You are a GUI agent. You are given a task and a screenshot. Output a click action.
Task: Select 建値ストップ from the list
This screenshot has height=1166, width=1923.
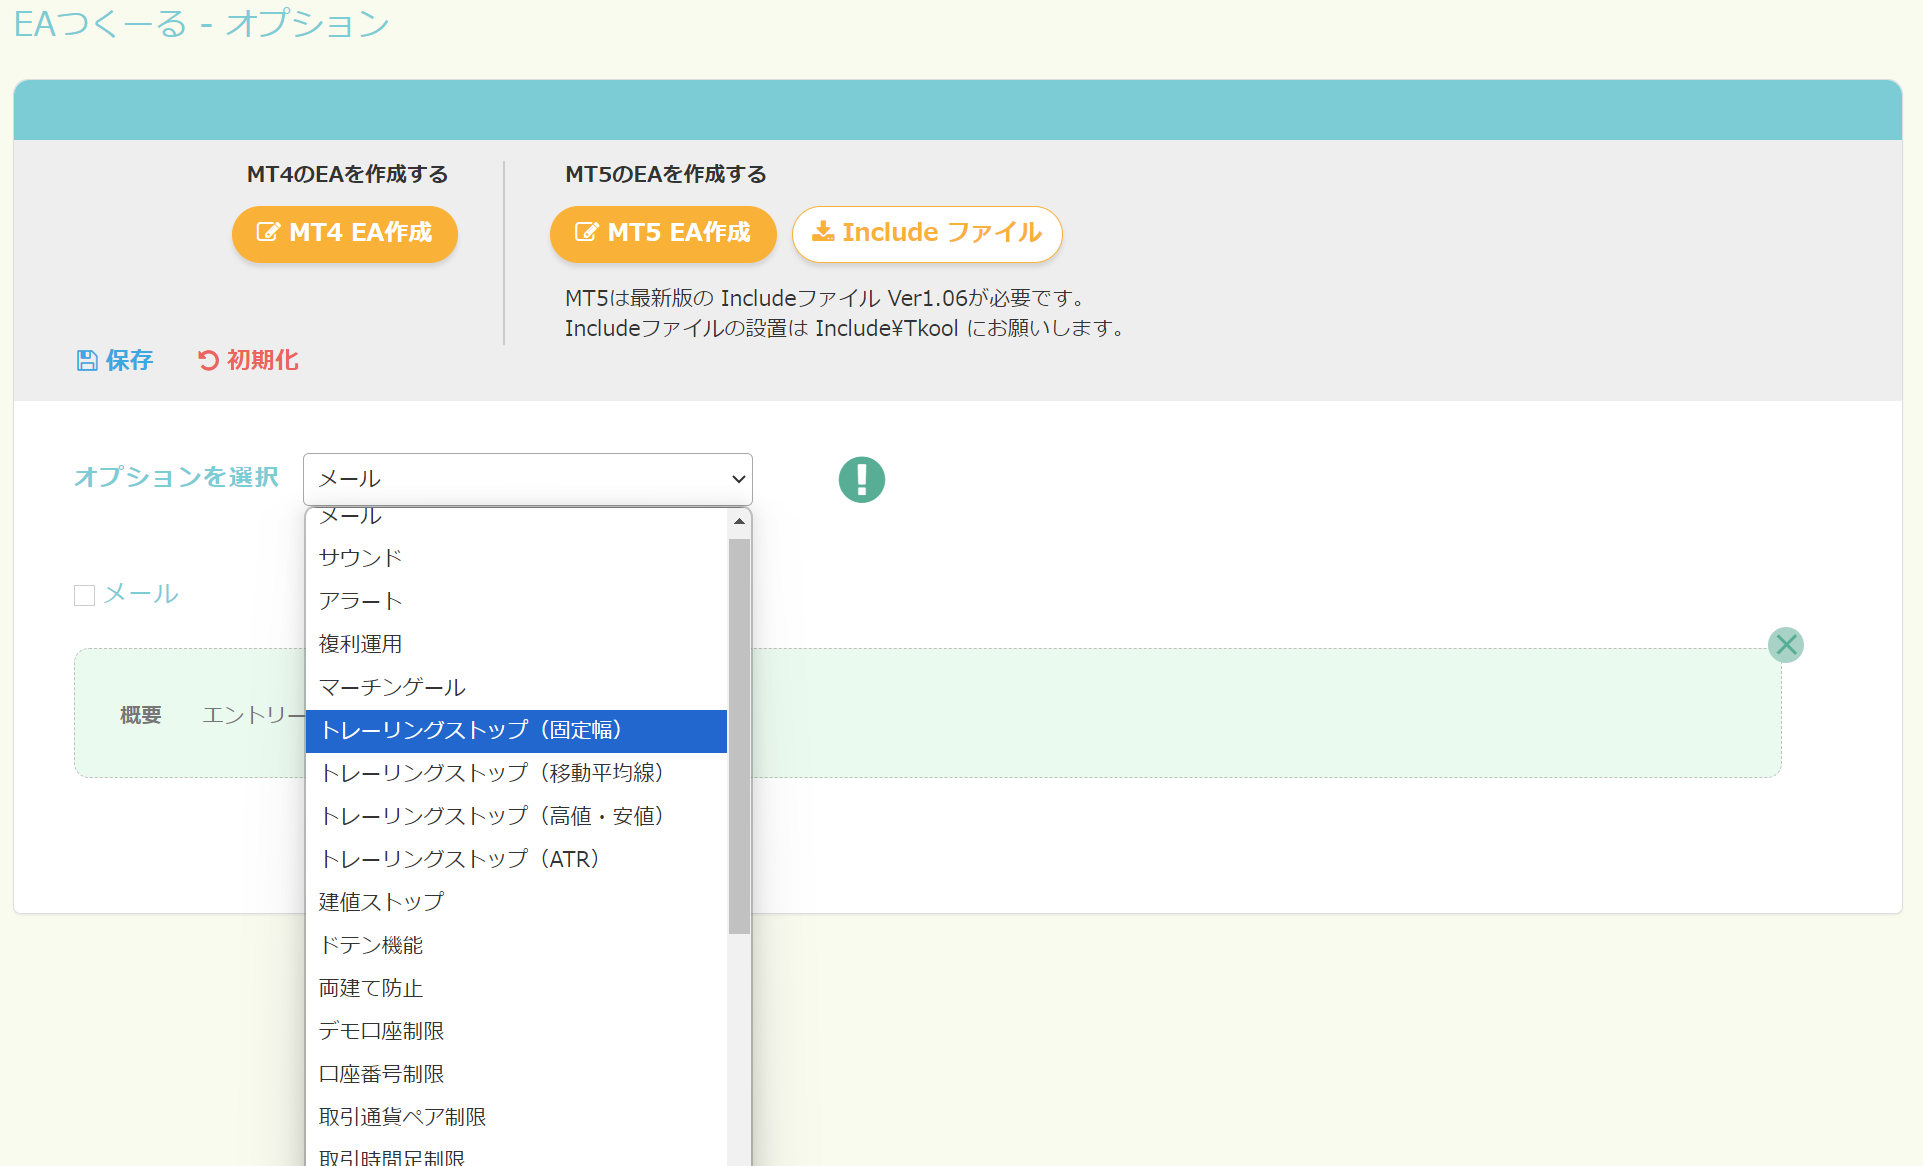[381, 902]
